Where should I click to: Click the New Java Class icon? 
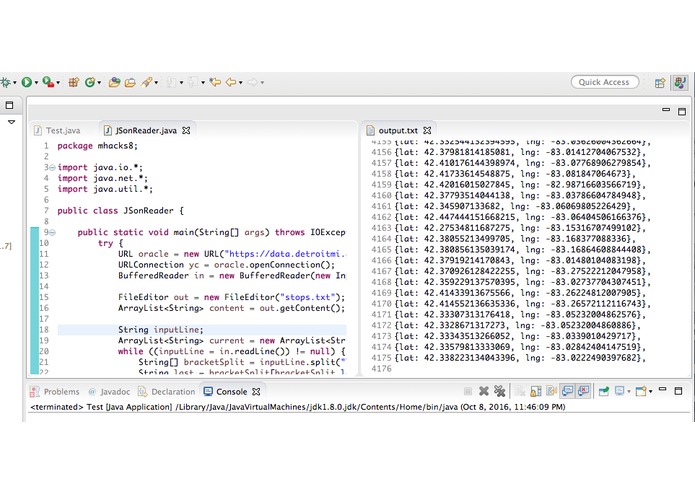pos(90,82)
